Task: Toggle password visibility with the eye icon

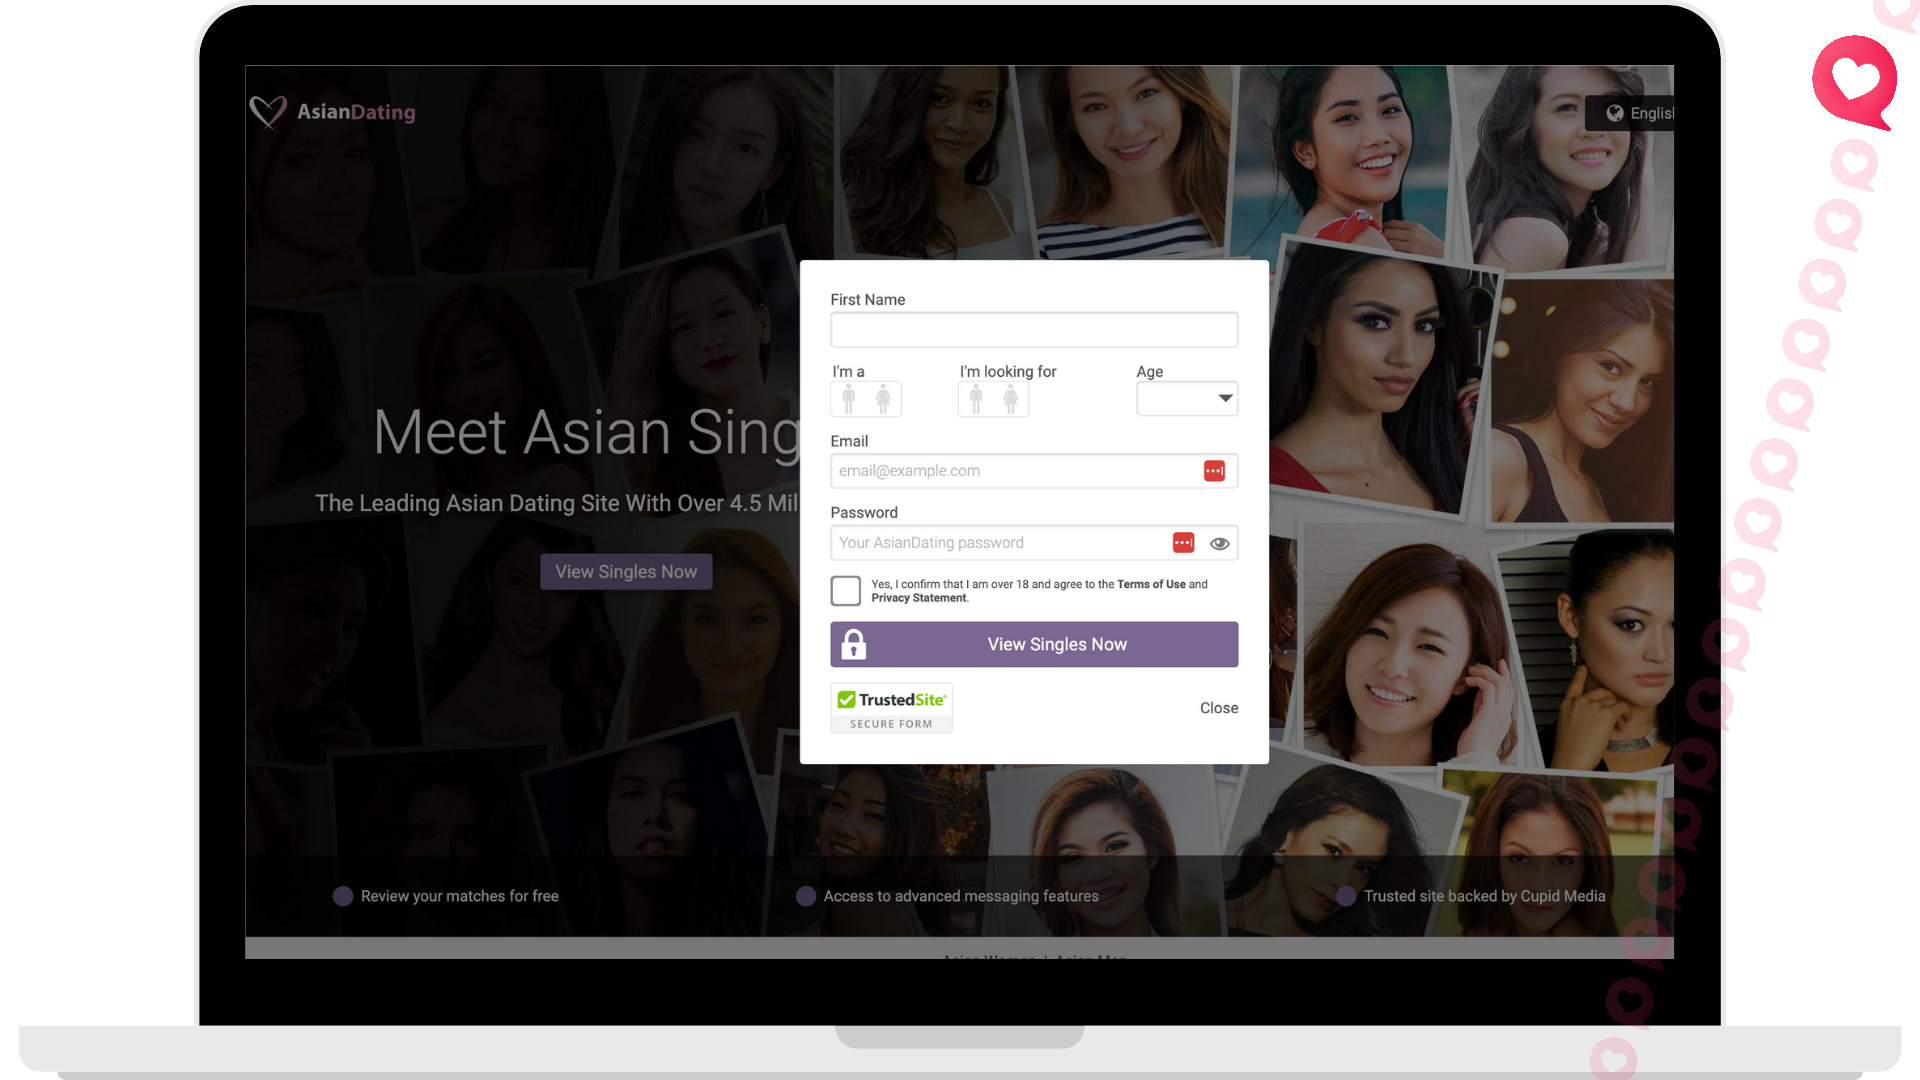Action: (1219, 543)
